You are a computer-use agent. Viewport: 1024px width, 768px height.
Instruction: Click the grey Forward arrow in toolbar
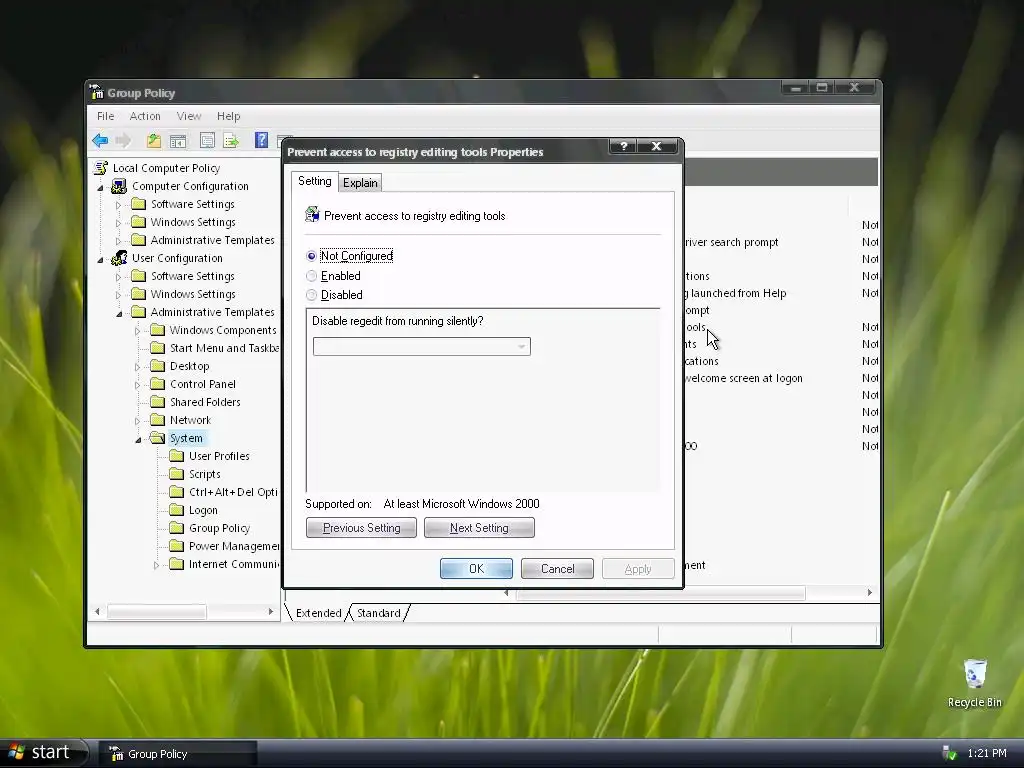[x=123, y=140]
